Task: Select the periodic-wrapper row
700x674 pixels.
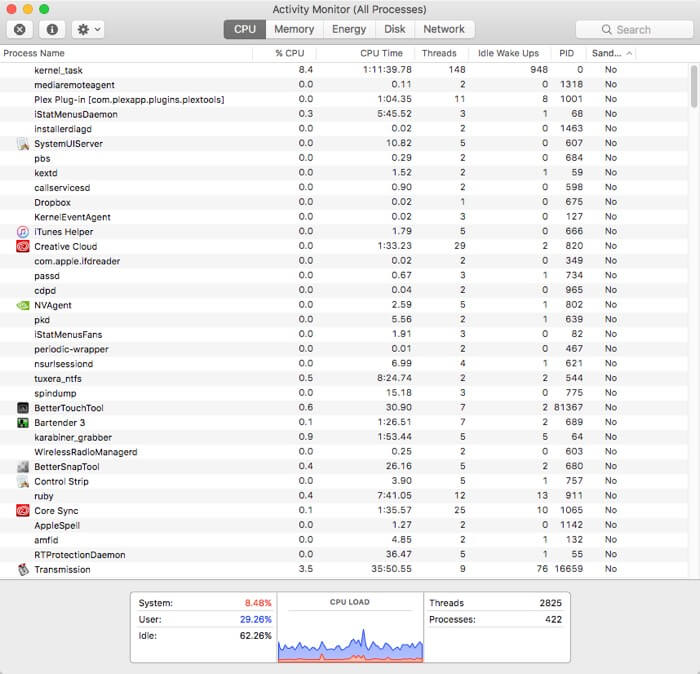Action: tap(344, 349)
